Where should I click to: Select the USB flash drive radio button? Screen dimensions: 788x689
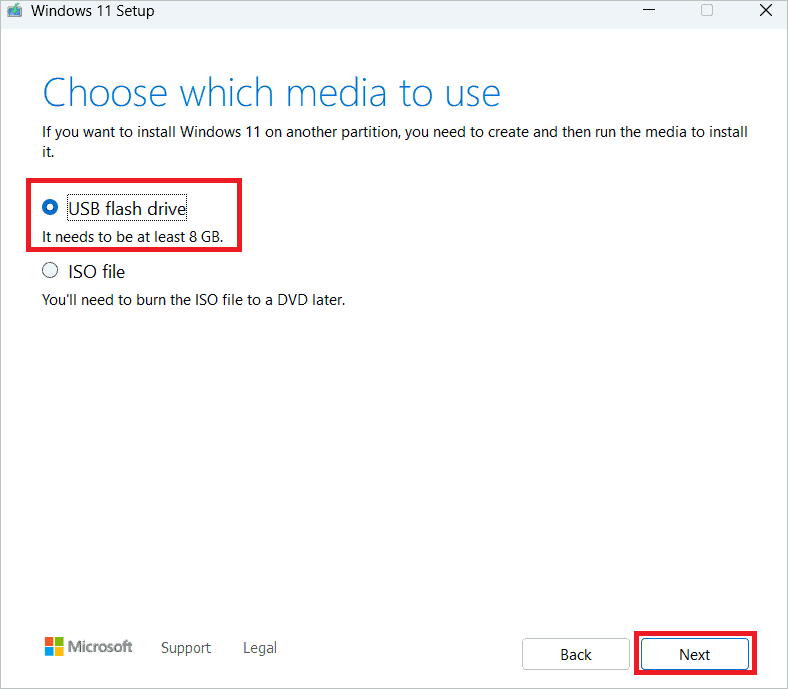(50, 207)
